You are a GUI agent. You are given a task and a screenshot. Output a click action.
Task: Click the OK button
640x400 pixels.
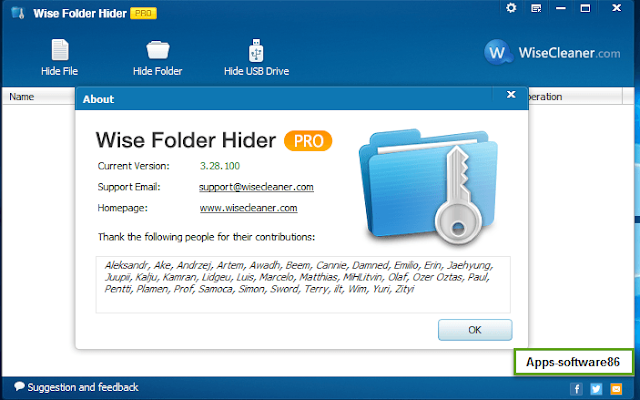[475, 330]
